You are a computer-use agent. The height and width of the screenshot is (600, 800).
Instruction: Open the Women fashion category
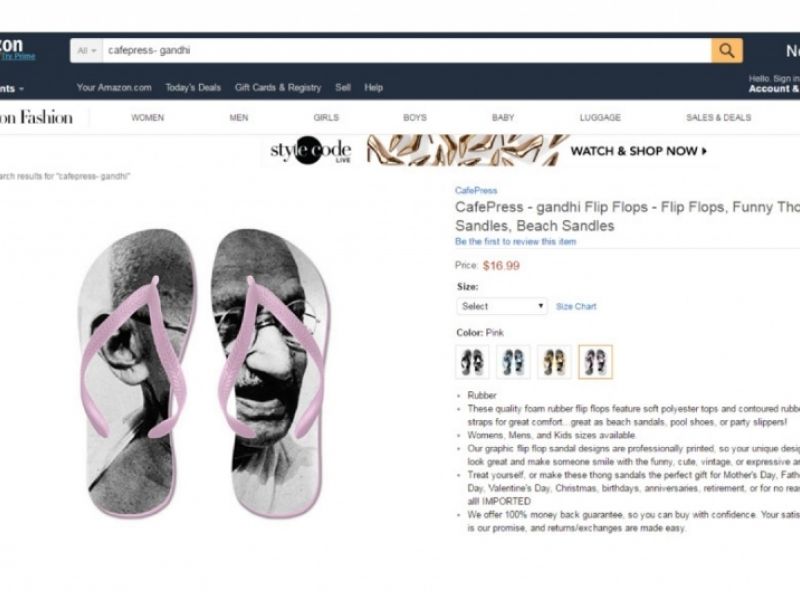(147, 117)
